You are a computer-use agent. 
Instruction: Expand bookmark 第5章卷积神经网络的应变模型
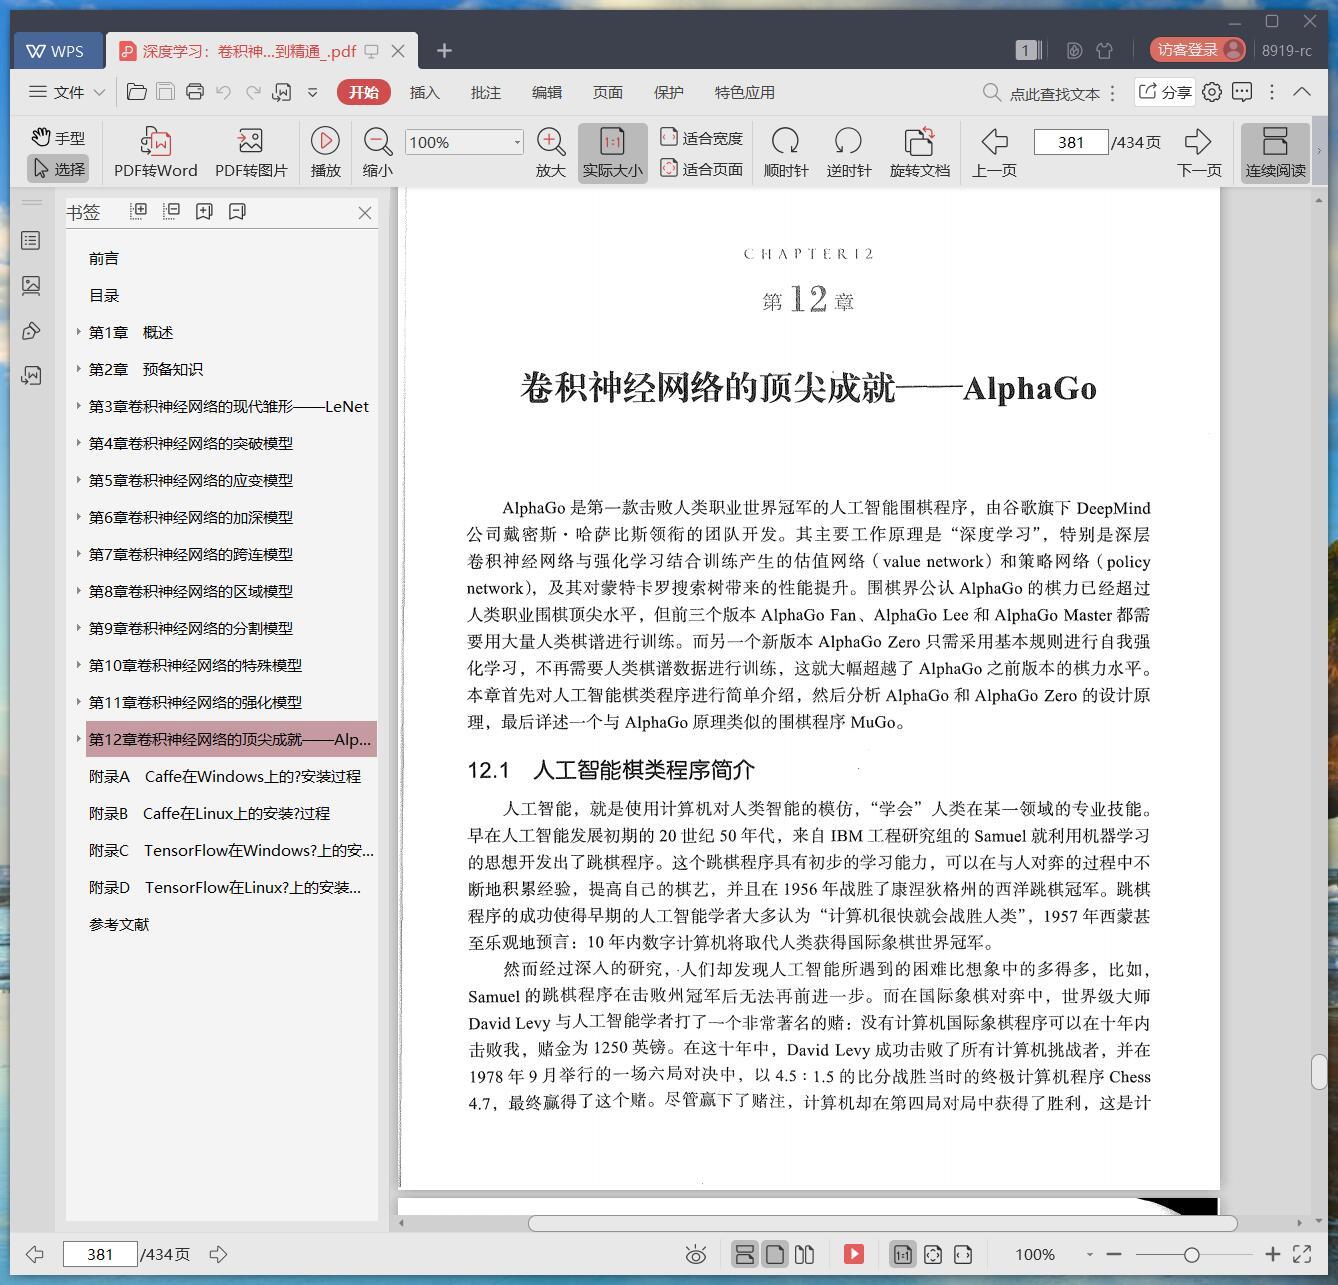tap(78, 480)
